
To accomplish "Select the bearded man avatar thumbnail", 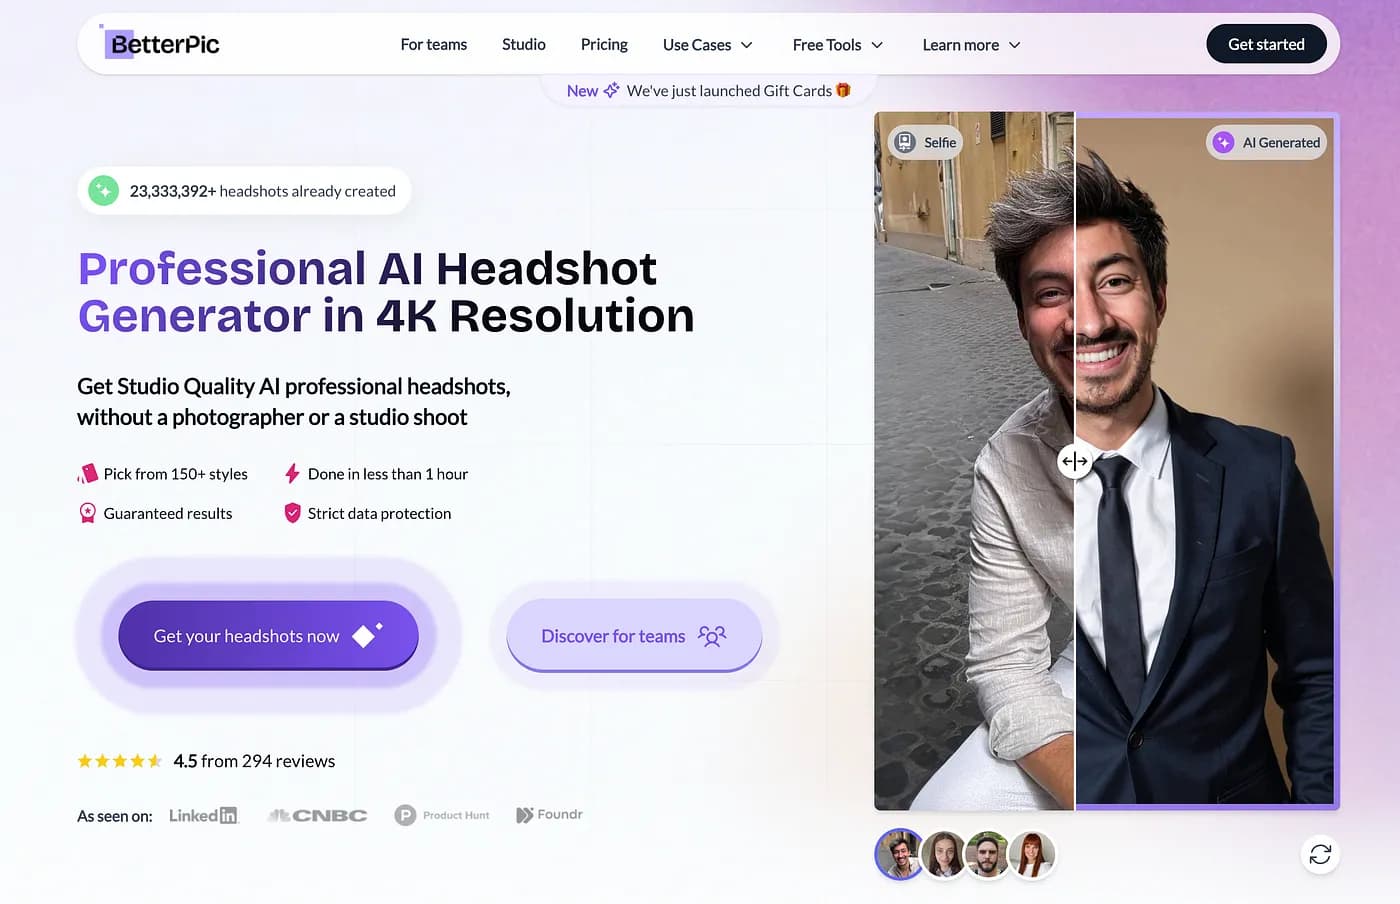I will pos(987,855).
